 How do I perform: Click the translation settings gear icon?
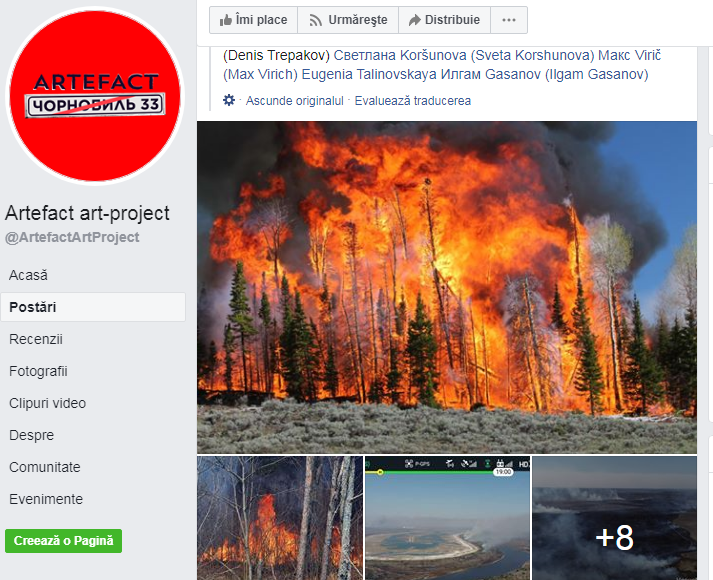[x=229, y=100]
